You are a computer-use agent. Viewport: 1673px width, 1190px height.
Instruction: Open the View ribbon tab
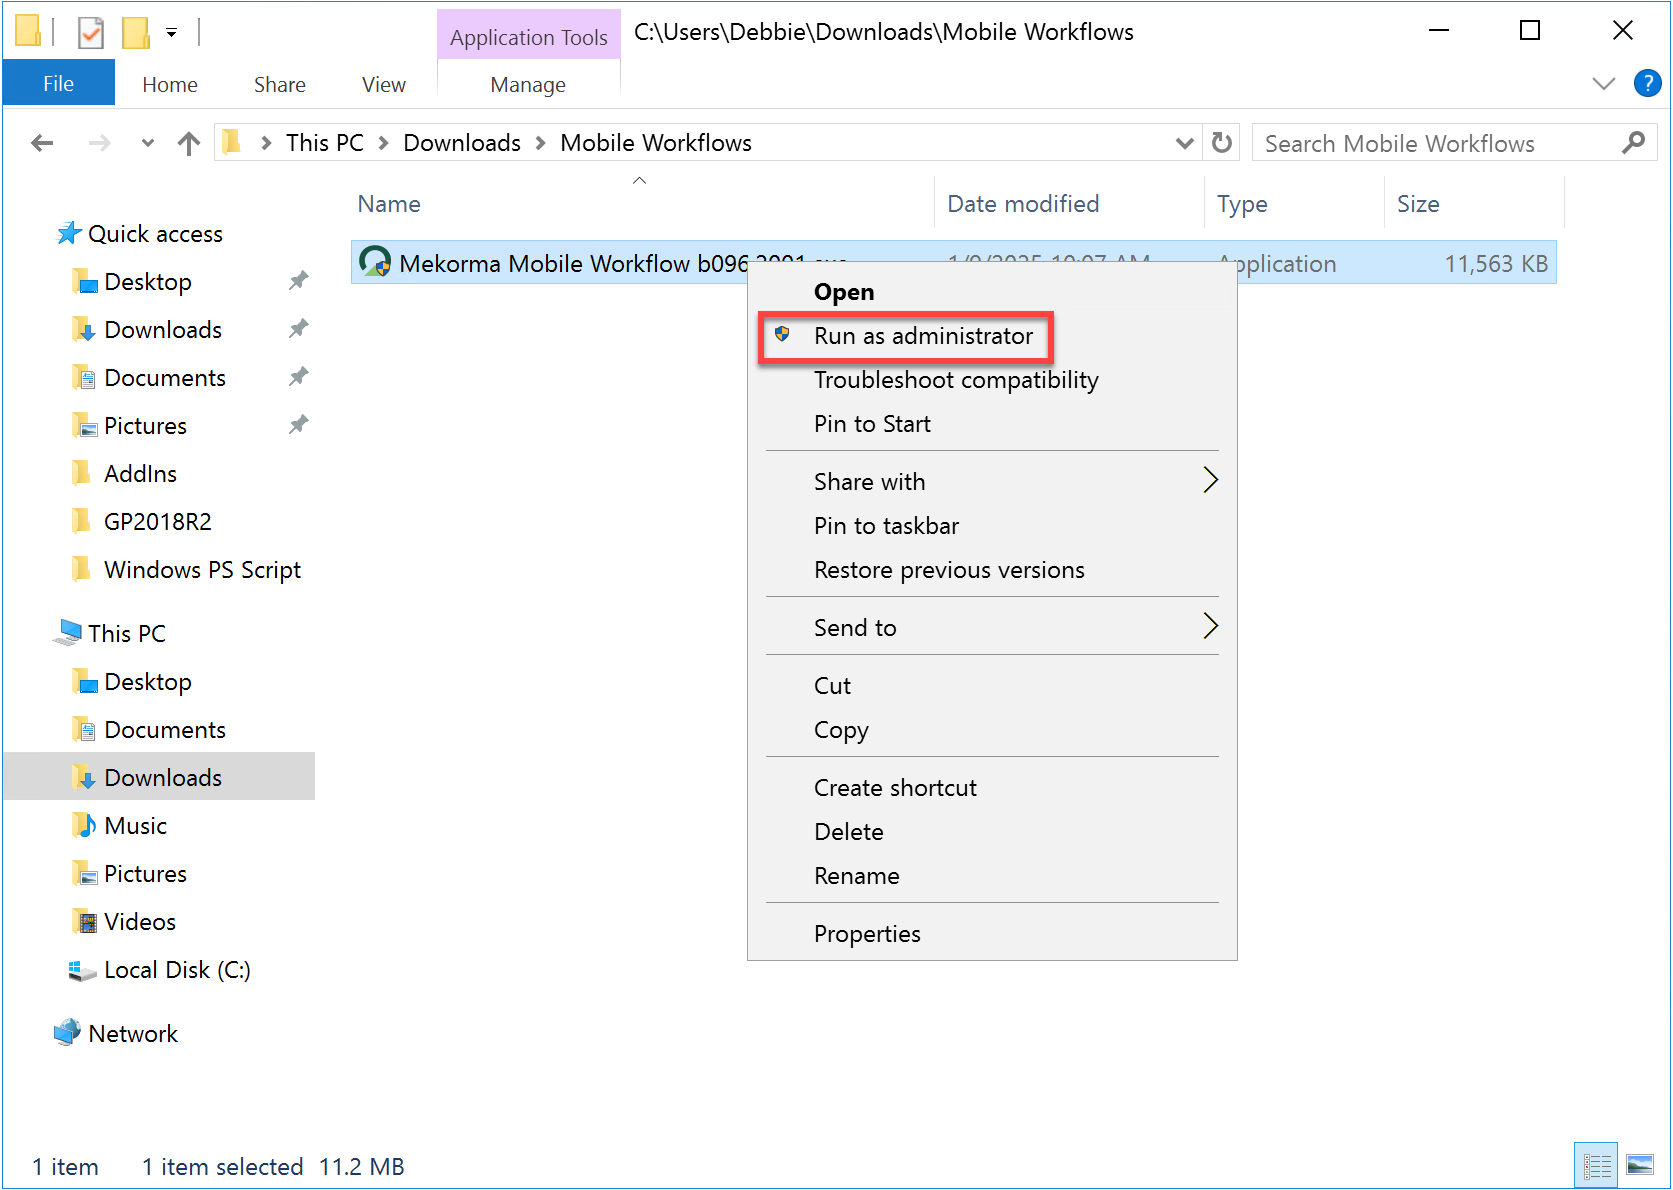(x=383, y=85)
